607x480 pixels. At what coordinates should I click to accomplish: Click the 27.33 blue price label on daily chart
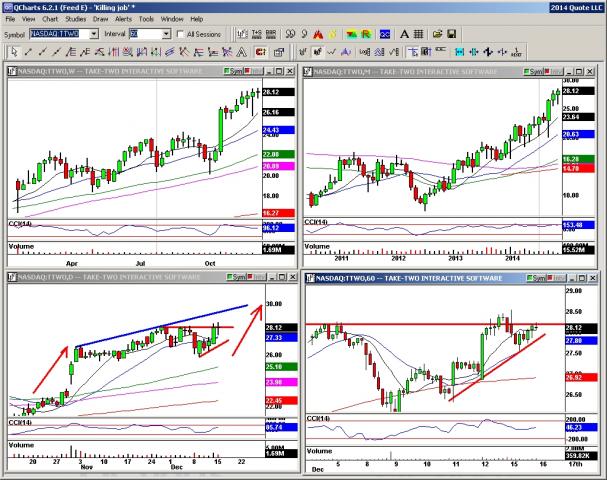(x=281, y=338)
